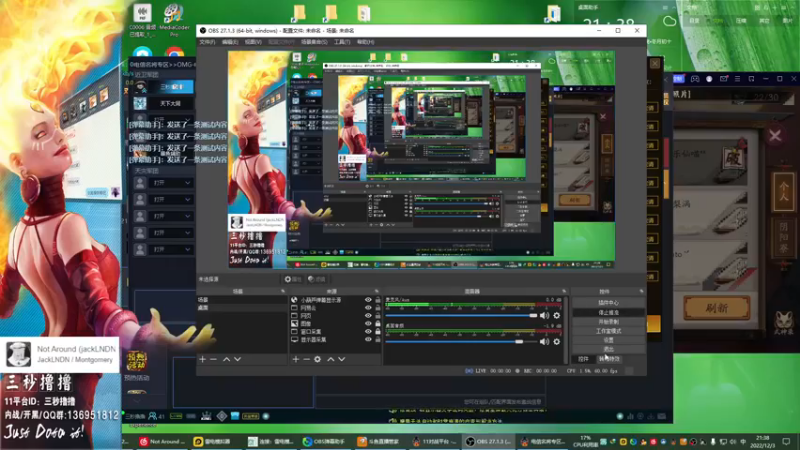Open the hamburger menu icon in the emulator title bar
This screenshot has height=450, width=800.
(x=737, y=79)
